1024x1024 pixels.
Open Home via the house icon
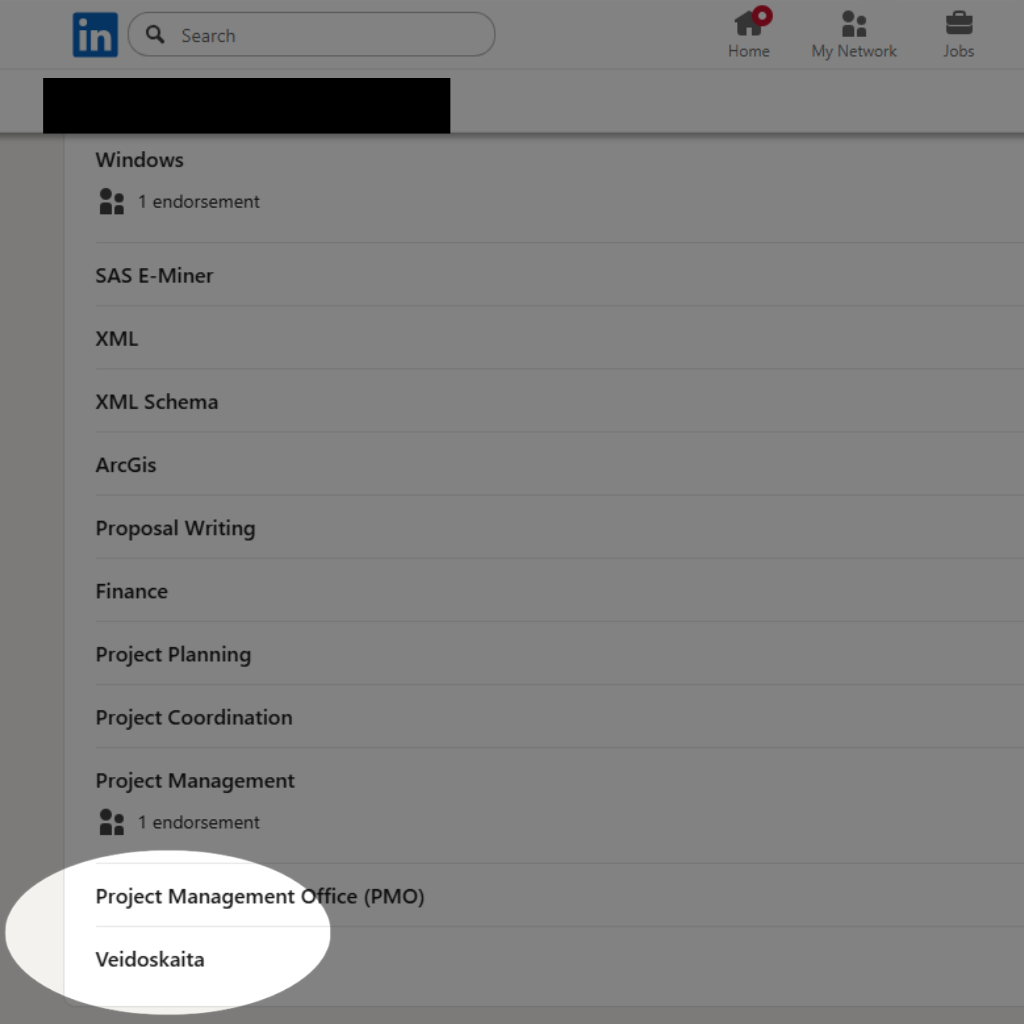(x=747, y=23)
